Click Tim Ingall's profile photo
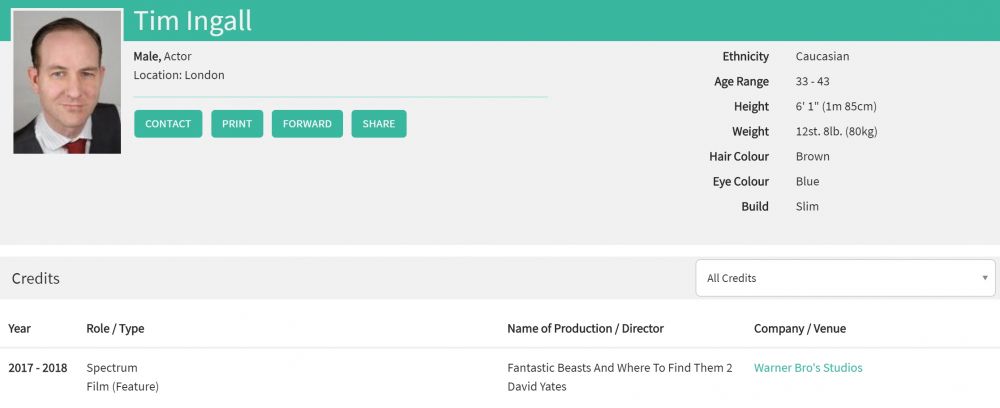 click(67, 82)
